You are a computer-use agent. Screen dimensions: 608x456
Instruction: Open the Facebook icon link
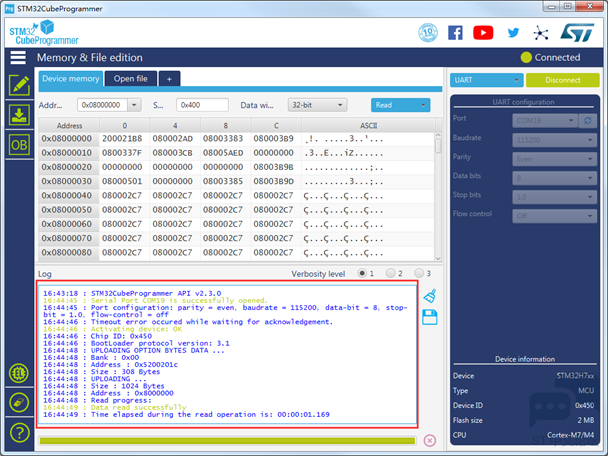455,33
